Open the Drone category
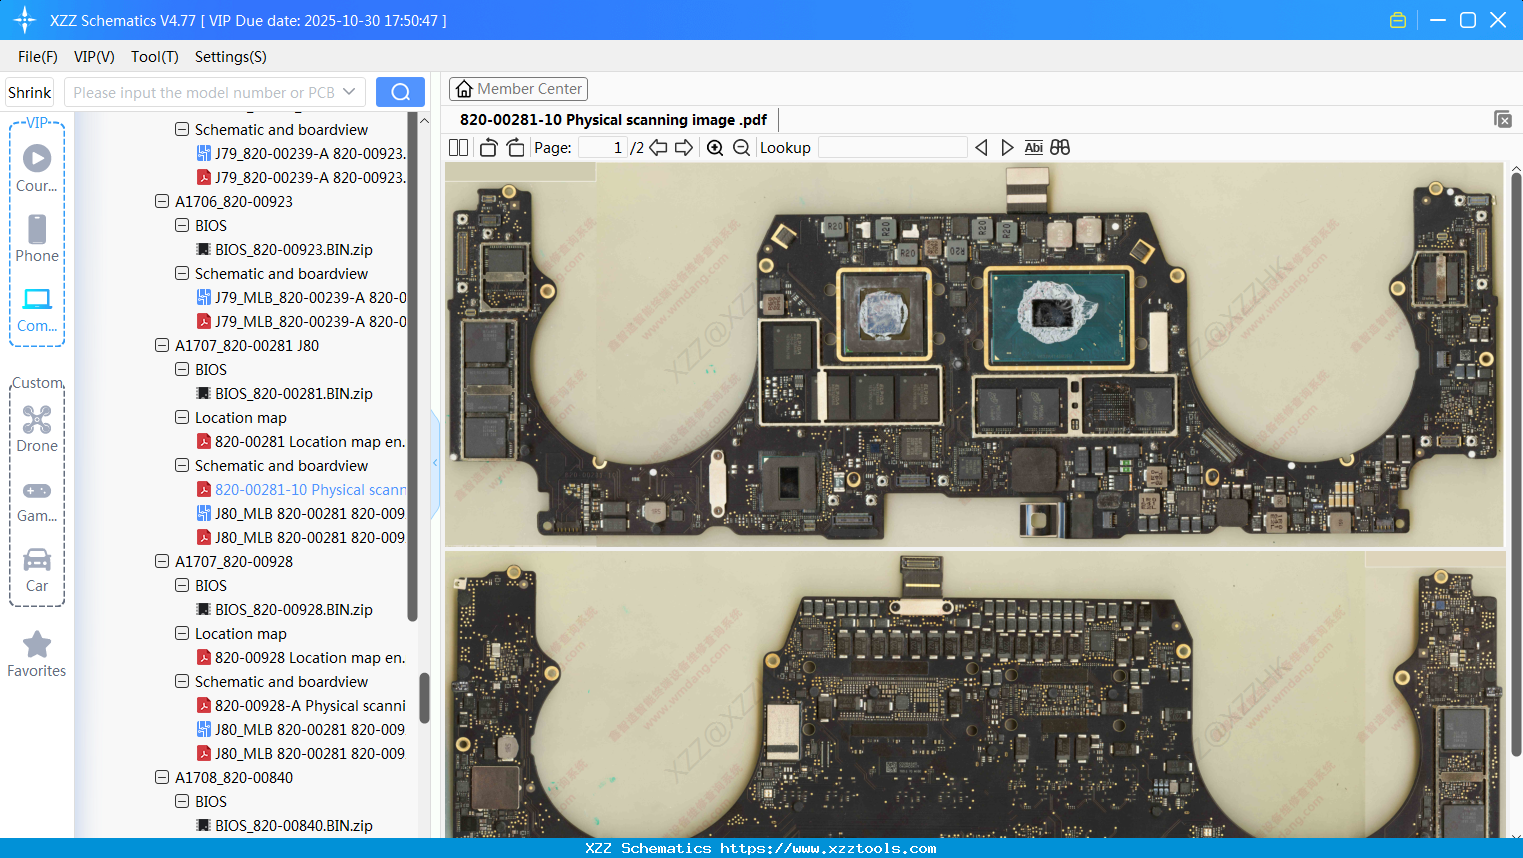1523x858 pixels. pyautogui.click(x=37, y=429)
